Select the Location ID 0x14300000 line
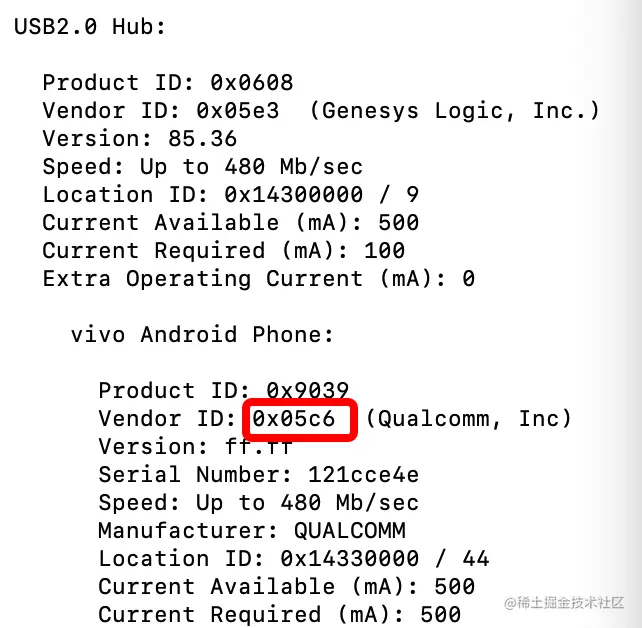Image resolution: width=642 pixels, height=628 pixels. (231, 195)
